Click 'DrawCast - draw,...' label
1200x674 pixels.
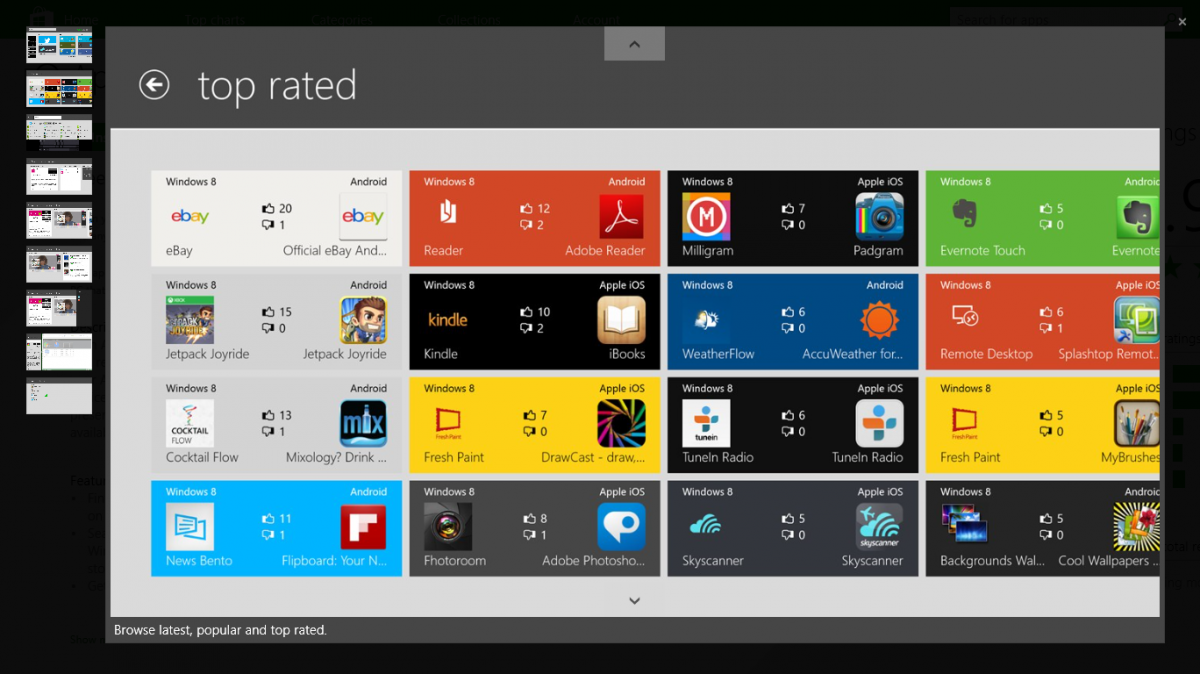pos(593,457)
